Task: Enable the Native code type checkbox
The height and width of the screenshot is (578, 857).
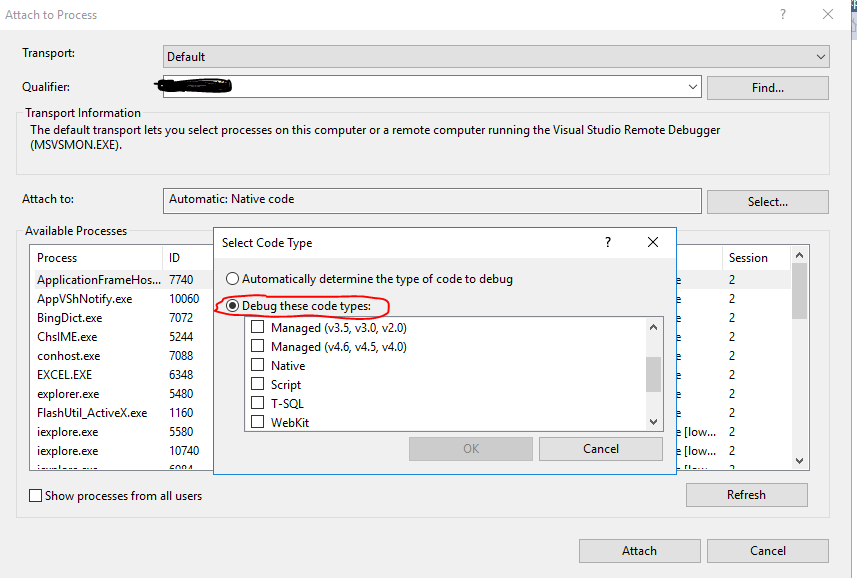Action: click(x=258, y=366)
